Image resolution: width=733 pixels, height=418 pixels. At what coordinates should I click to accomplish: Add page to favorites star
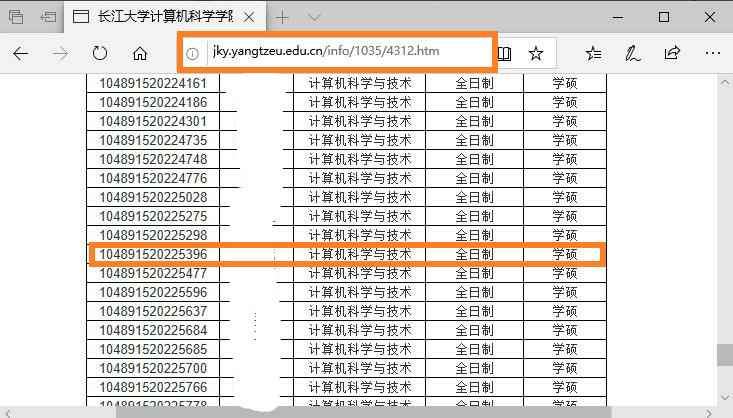tap(536, 53)
